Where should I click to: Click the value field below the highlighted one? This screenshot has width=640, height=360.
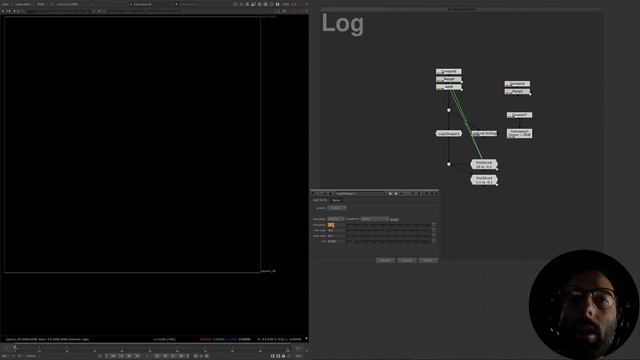336,231
